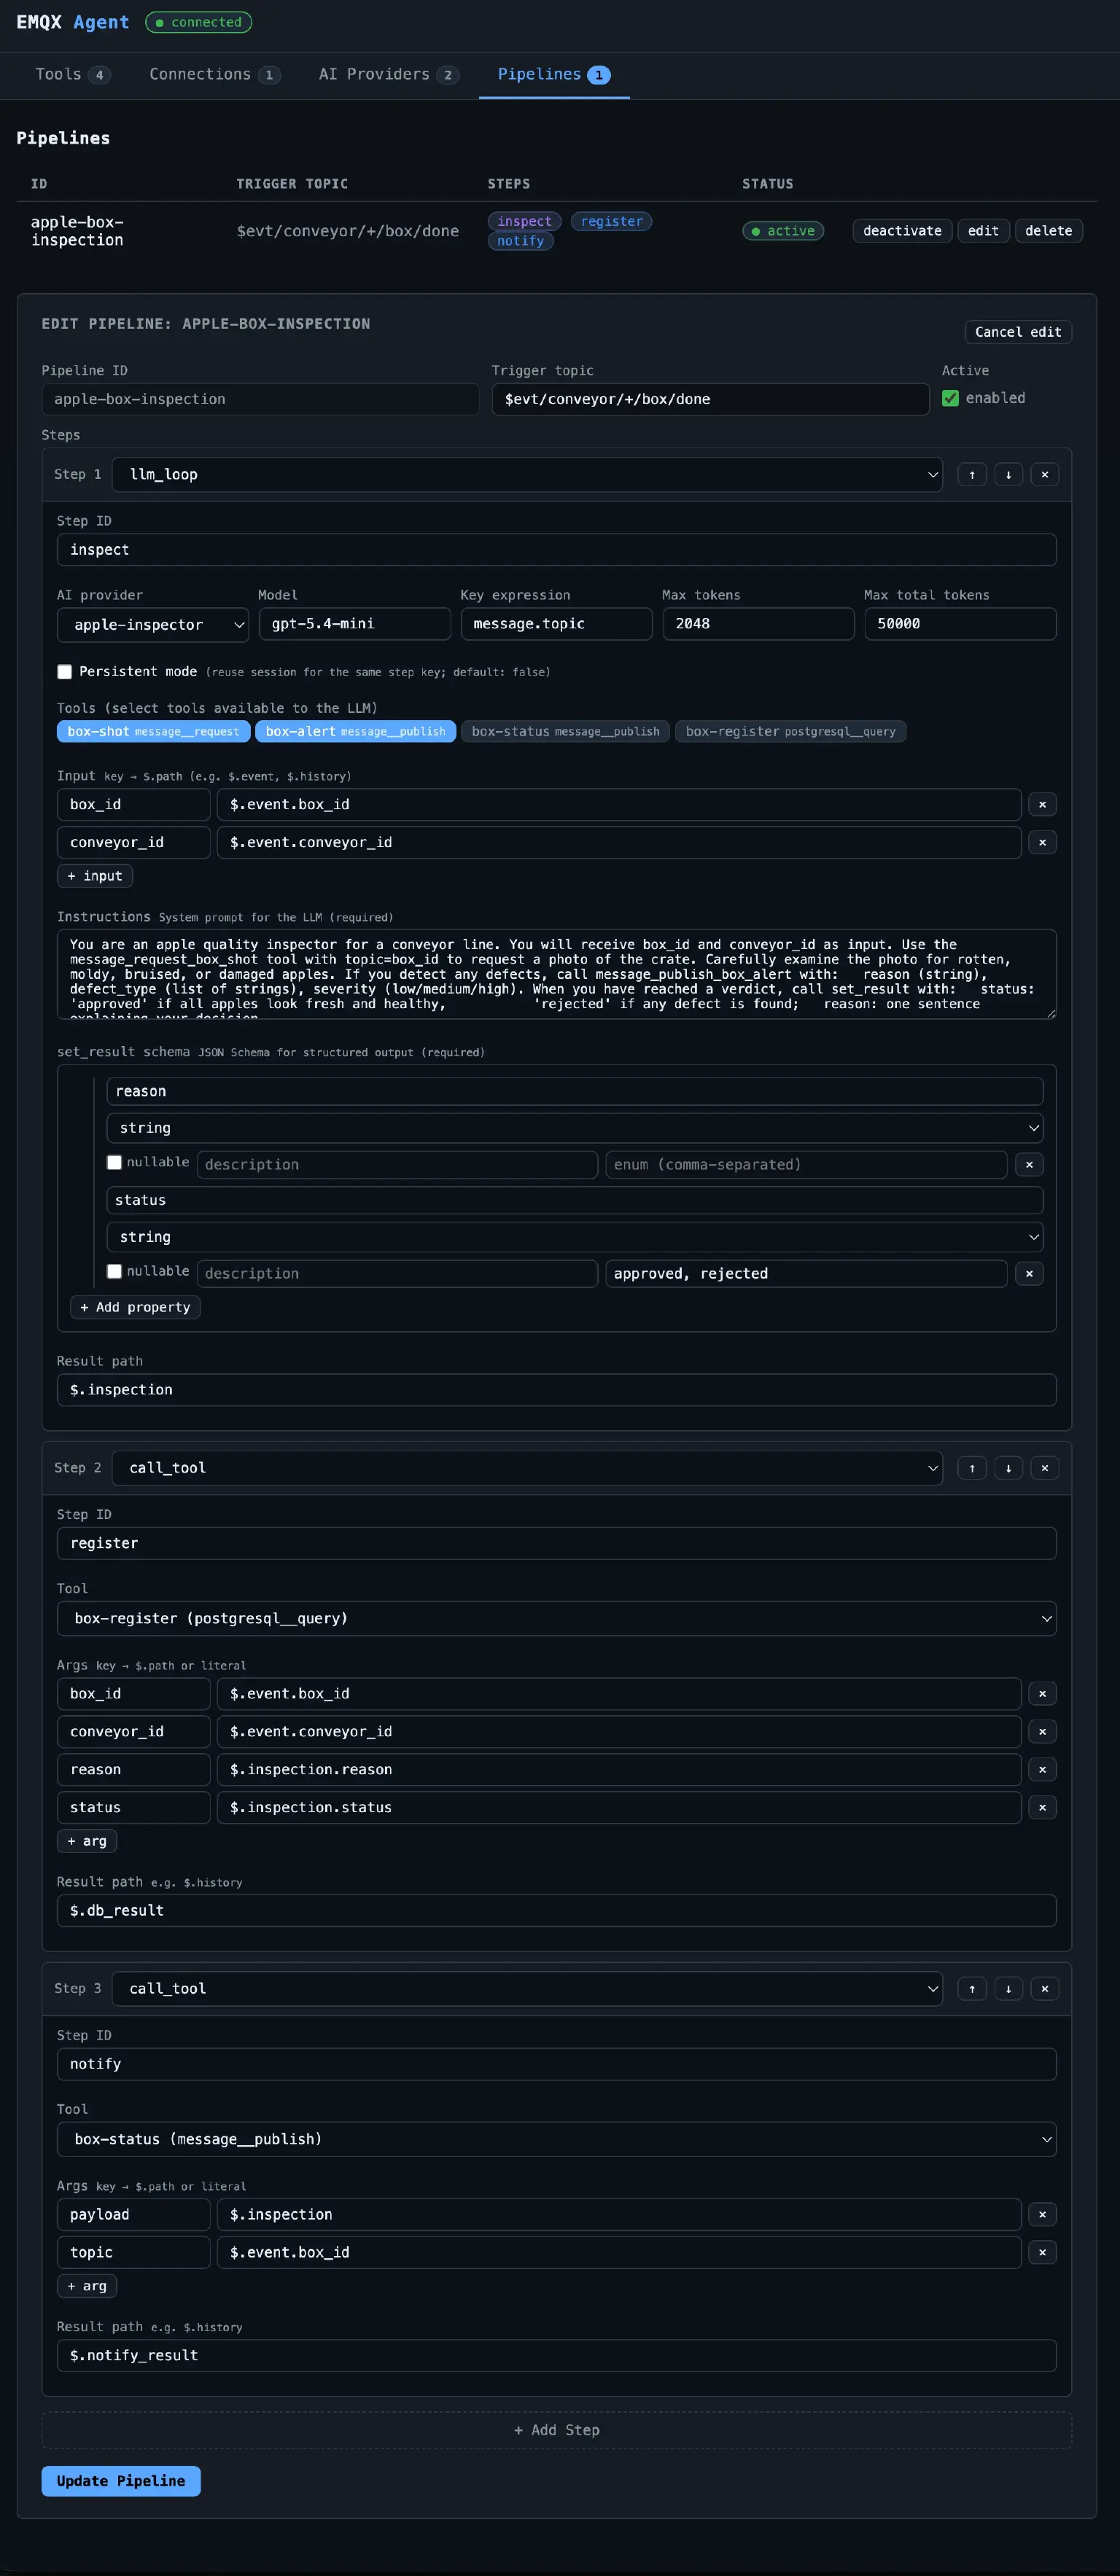Screen dimensions: 1120x2576
Task: Delete the $.event.conveyor_id input row in Step 1
Action: click(1042, 842)
